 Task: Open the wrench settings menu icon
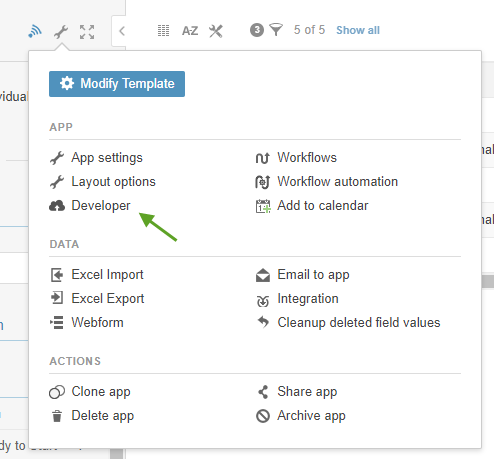(x=61, y=32)
